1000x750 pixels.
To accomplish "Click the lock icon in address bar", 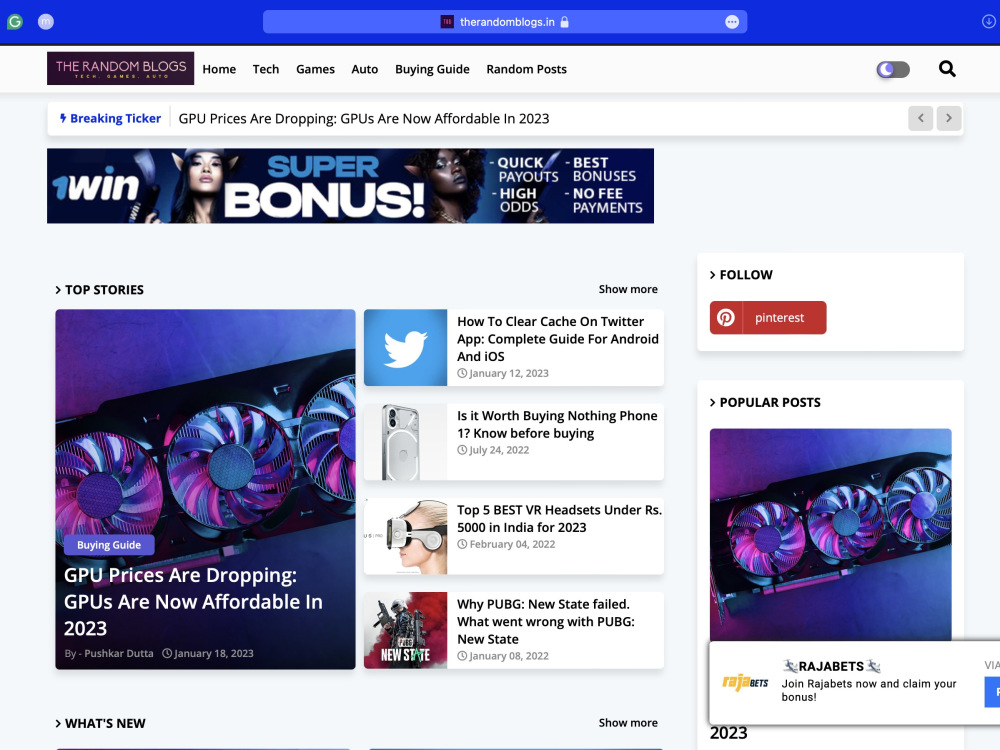I will coord(564,22).
